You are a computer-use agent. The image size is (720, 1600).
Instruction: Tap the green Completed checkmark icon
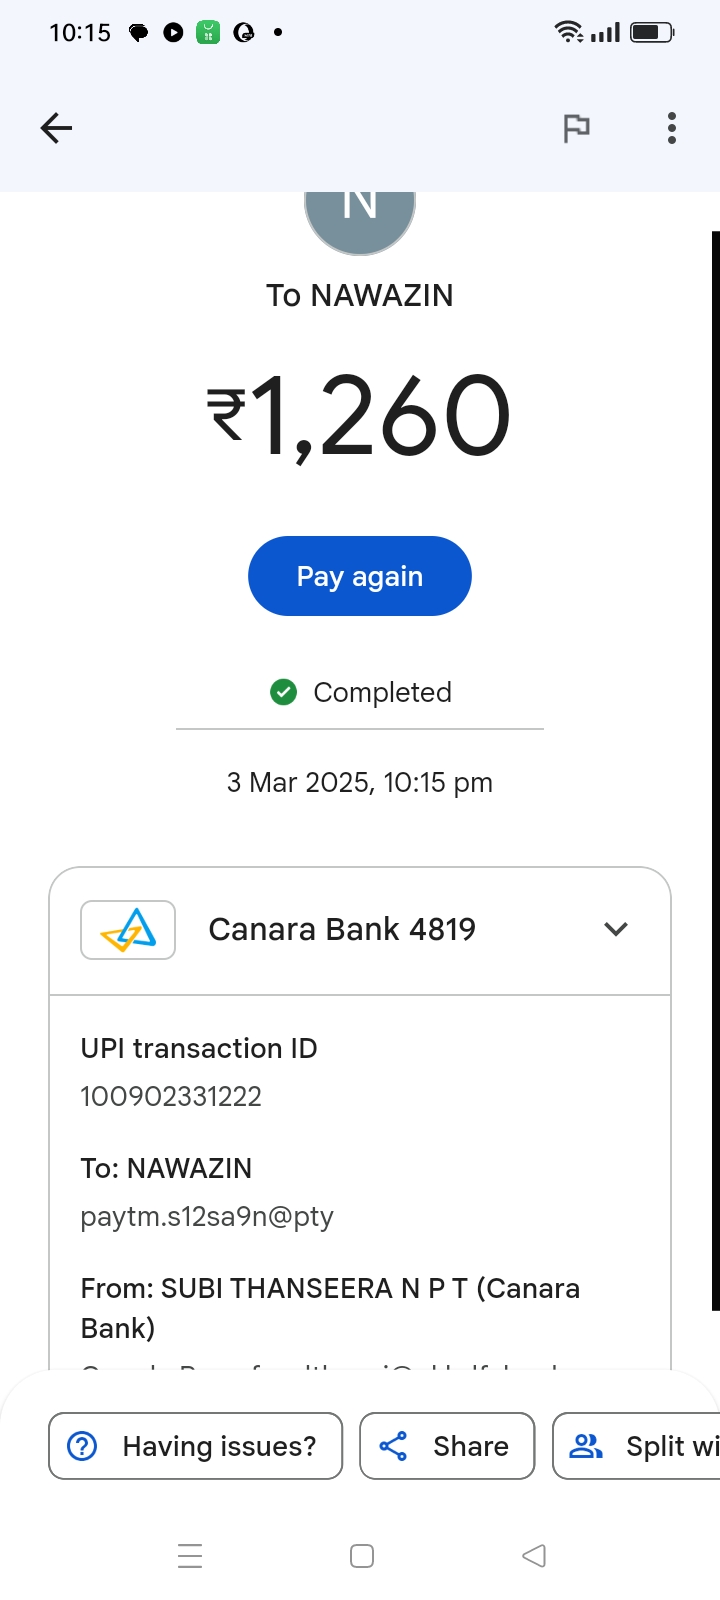[284, 692]
